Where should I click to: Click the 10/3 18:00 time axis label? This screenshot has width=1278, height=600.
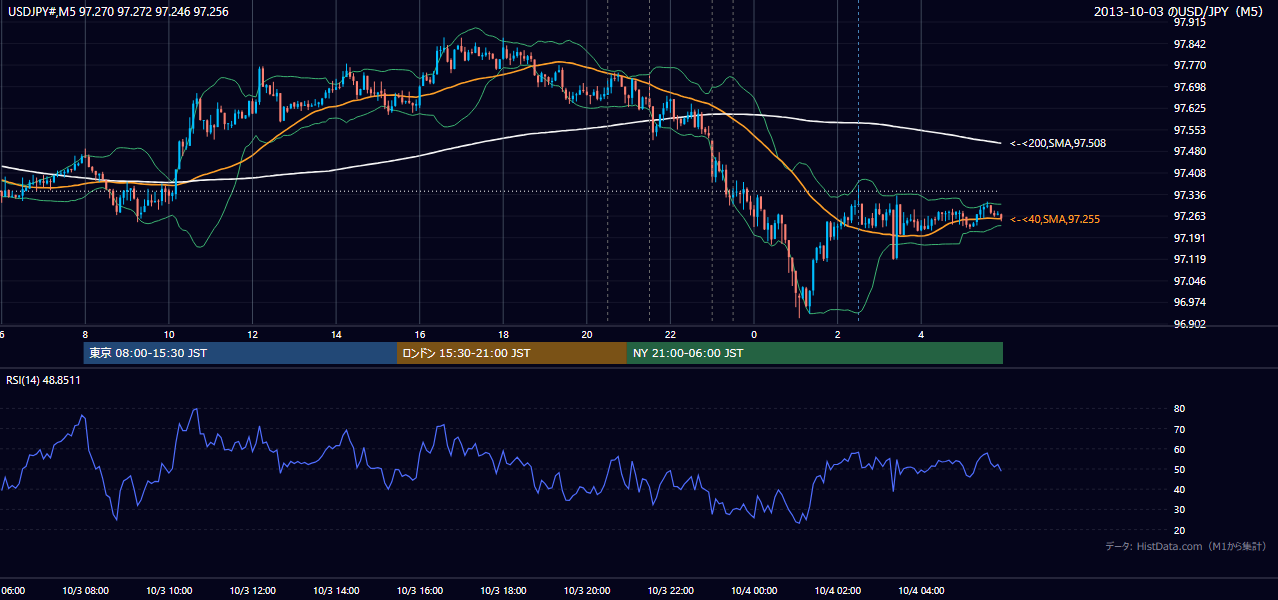[504, 591]
